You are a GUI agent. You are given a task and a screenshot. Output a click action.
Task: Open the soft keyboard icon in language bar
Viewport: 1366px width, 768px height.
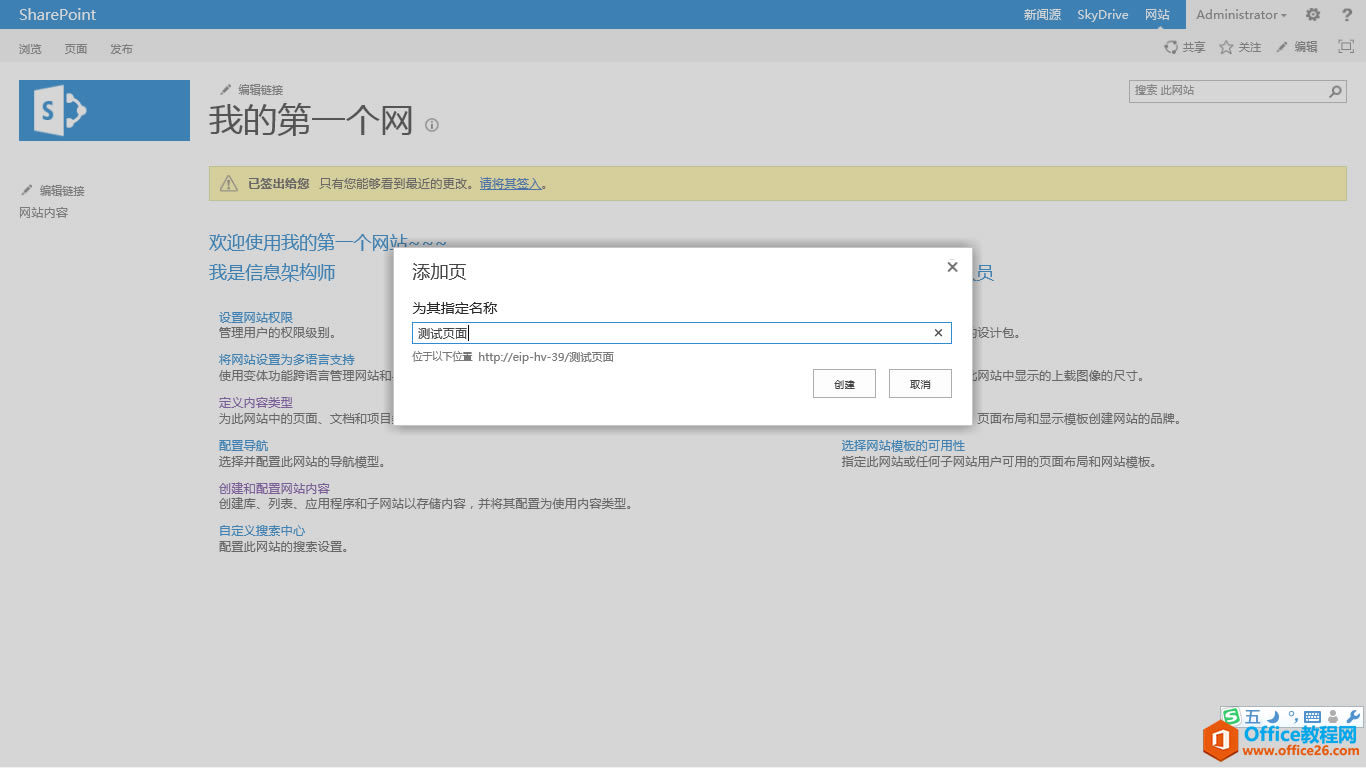pyautogui.click(x=1312, y=716)
